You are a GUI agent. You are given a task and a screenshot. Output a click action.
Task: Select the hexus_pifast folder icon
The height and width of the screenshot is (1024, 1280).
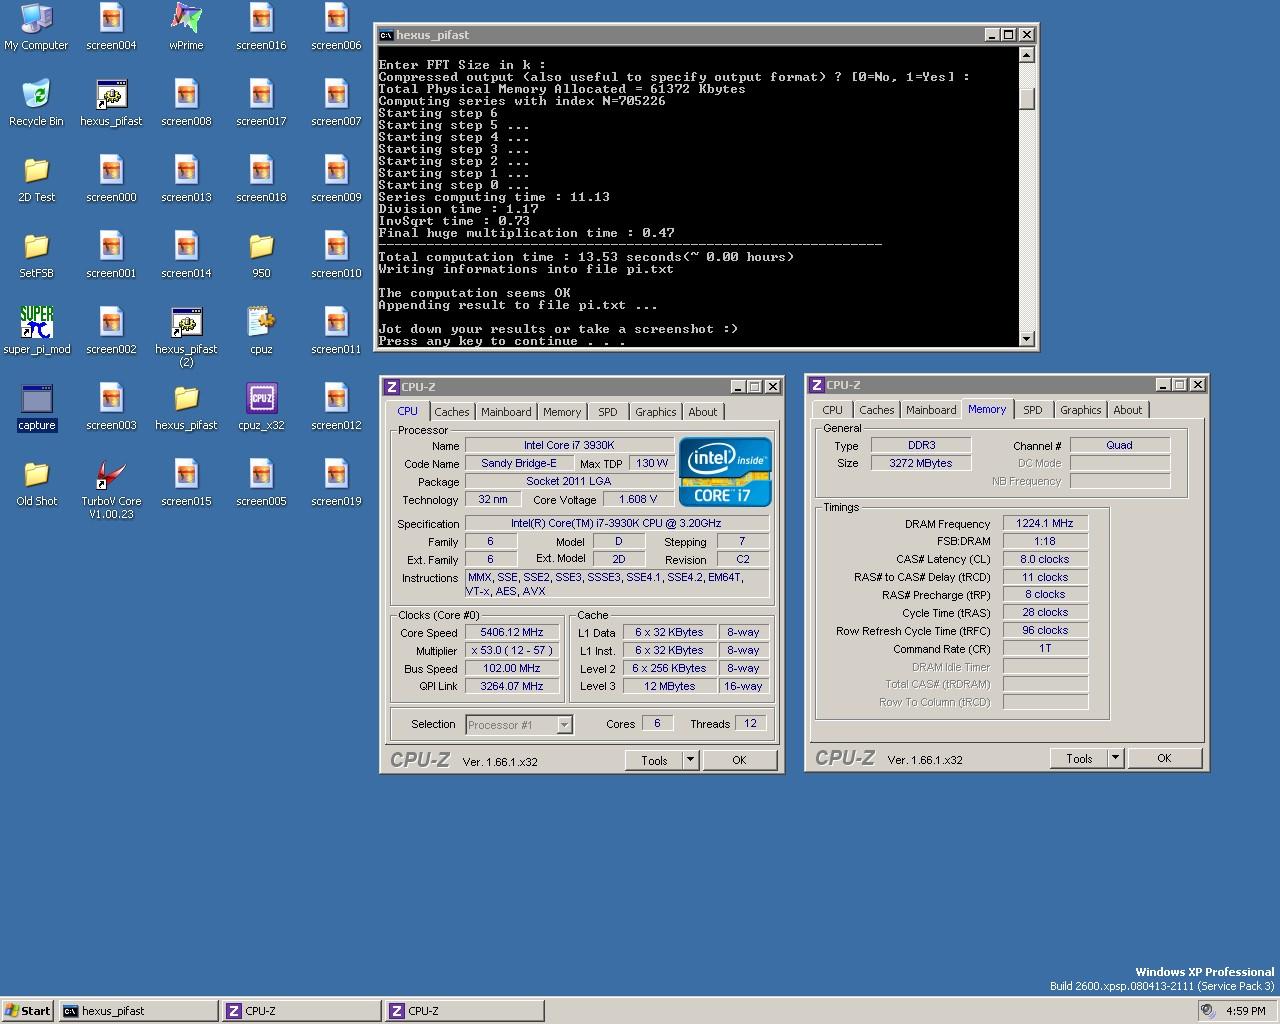[x=186, y=407]
